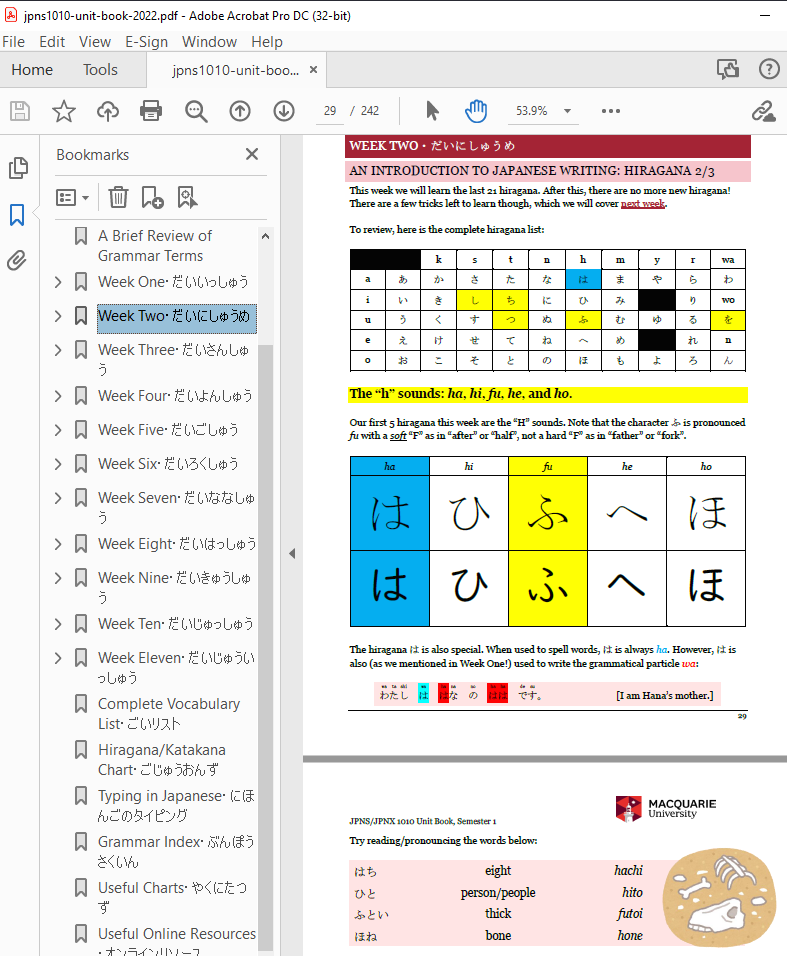Expand the Week Ten bookmark
Viewport: 787px width, 956px height.
[x=58, y=624]
